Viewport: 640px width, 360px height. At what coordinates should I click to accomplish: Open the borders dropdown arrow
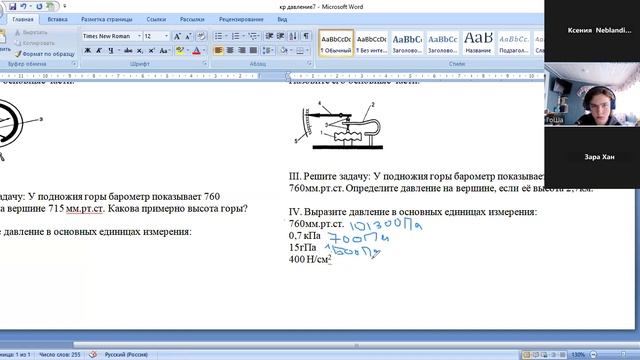[x=307, y=51]
